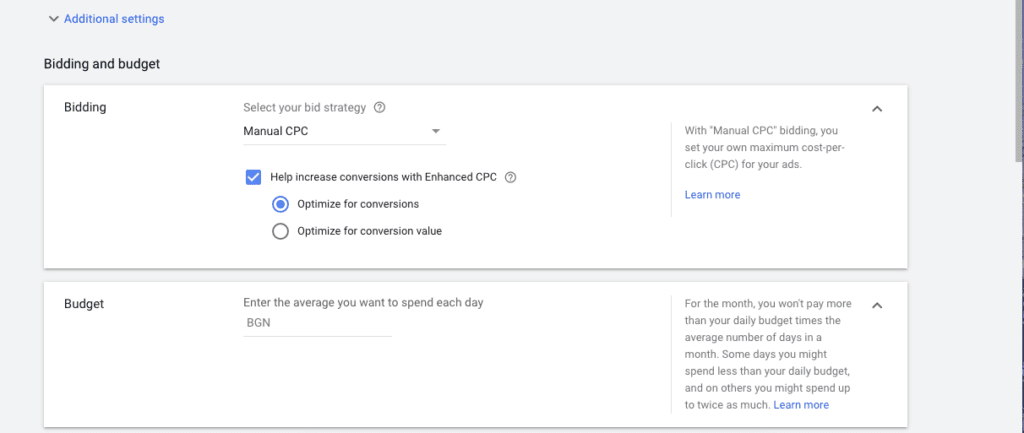
Task: Select Optimize for conversion value option
Action: tap(280, 231)
